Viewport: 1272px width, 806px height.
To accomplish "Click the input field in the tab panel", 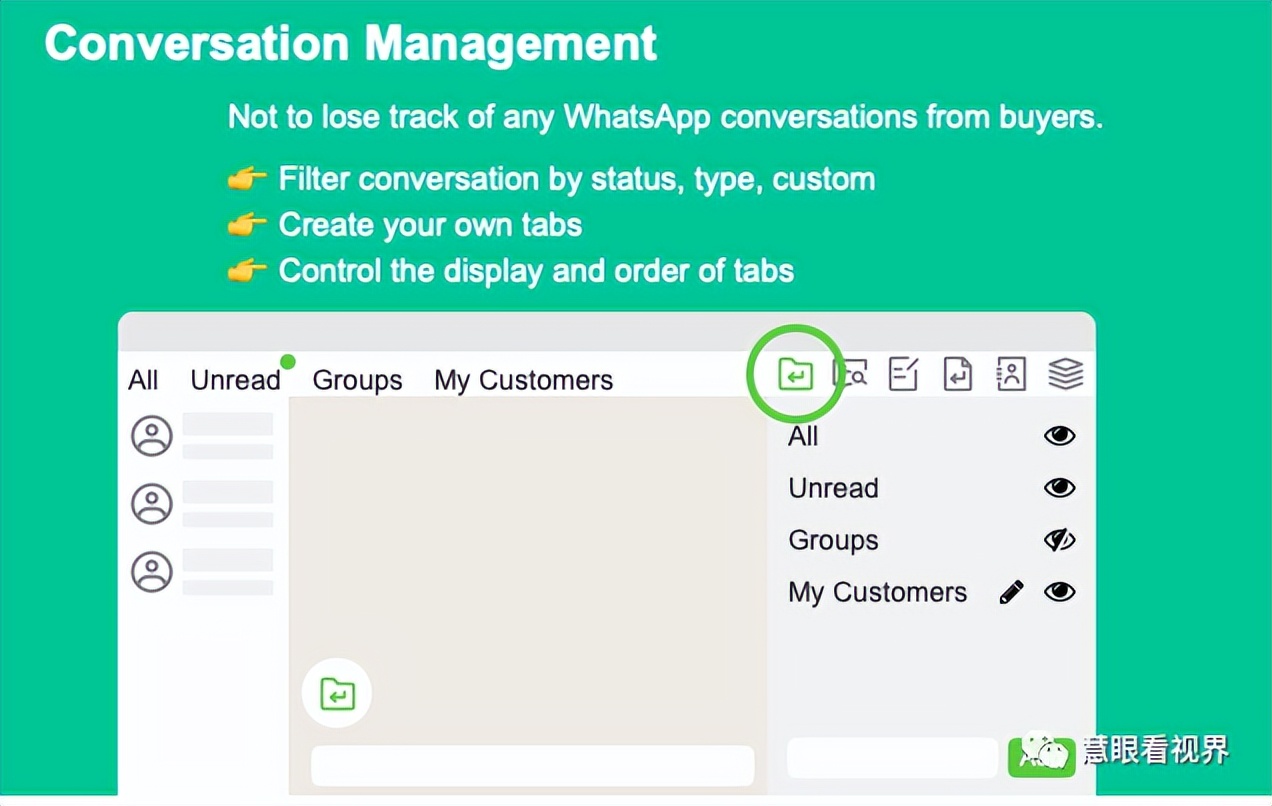I will tap(892, 758).
